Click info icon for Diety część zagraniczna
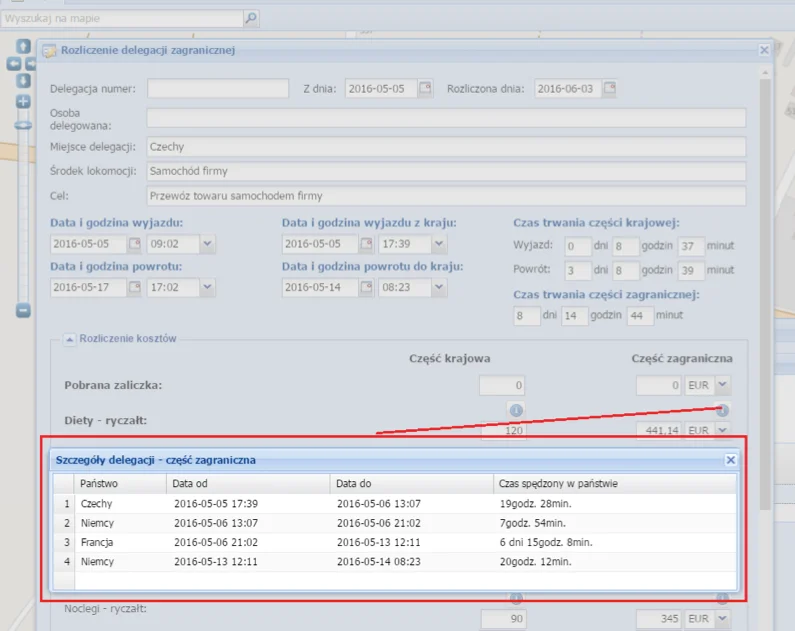795x631 pixels. (722, 410)
